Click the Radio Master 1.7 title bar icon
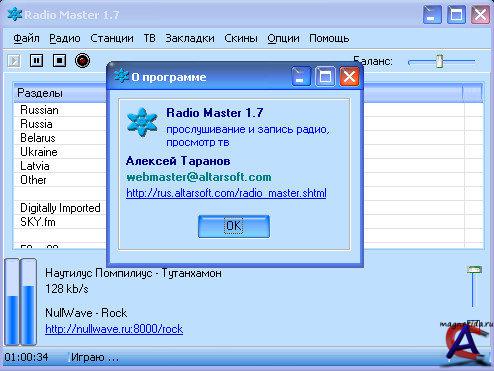494x371 pixels. coord(15,14)
